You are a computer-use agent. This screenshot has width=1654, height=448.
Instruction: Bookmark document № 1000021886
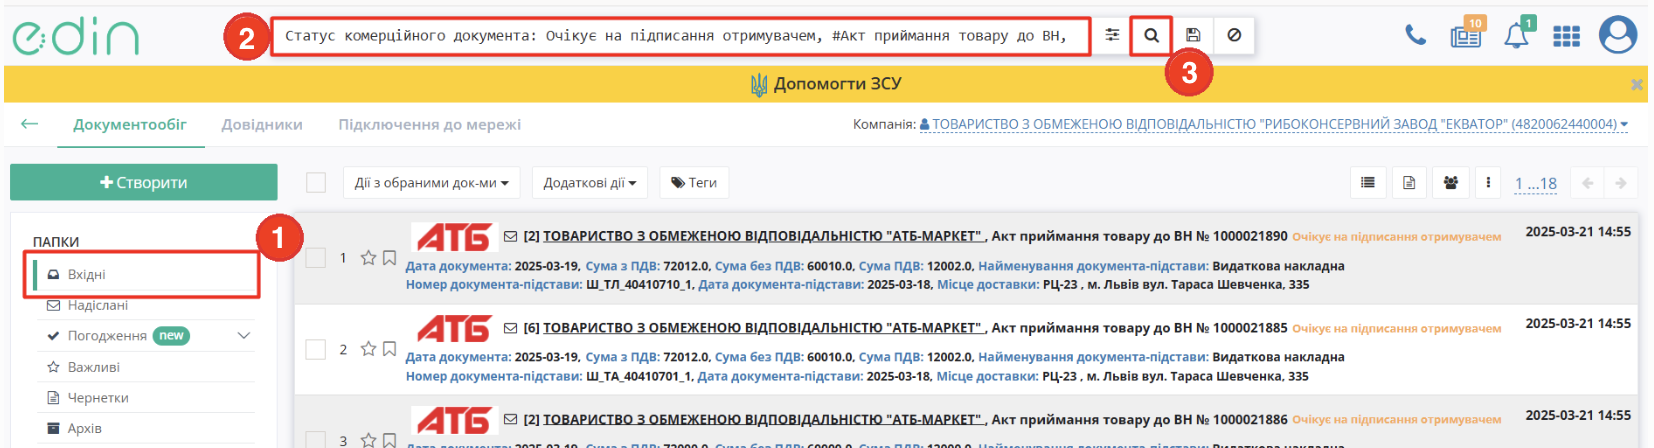390,440
